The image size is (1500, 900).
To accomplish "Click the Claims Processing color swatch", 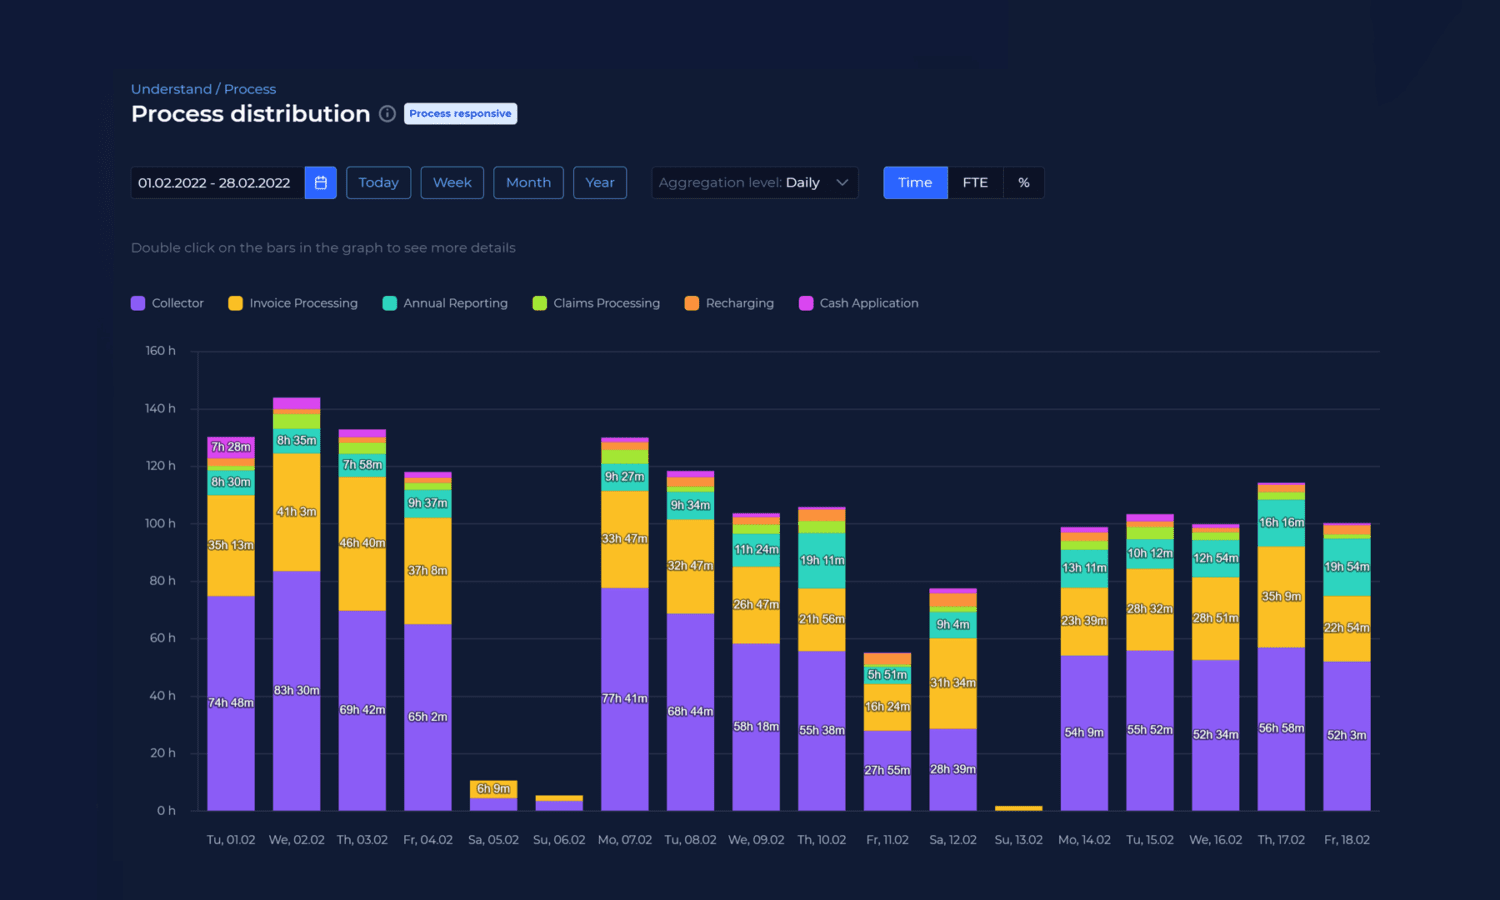I will point(540,303).
